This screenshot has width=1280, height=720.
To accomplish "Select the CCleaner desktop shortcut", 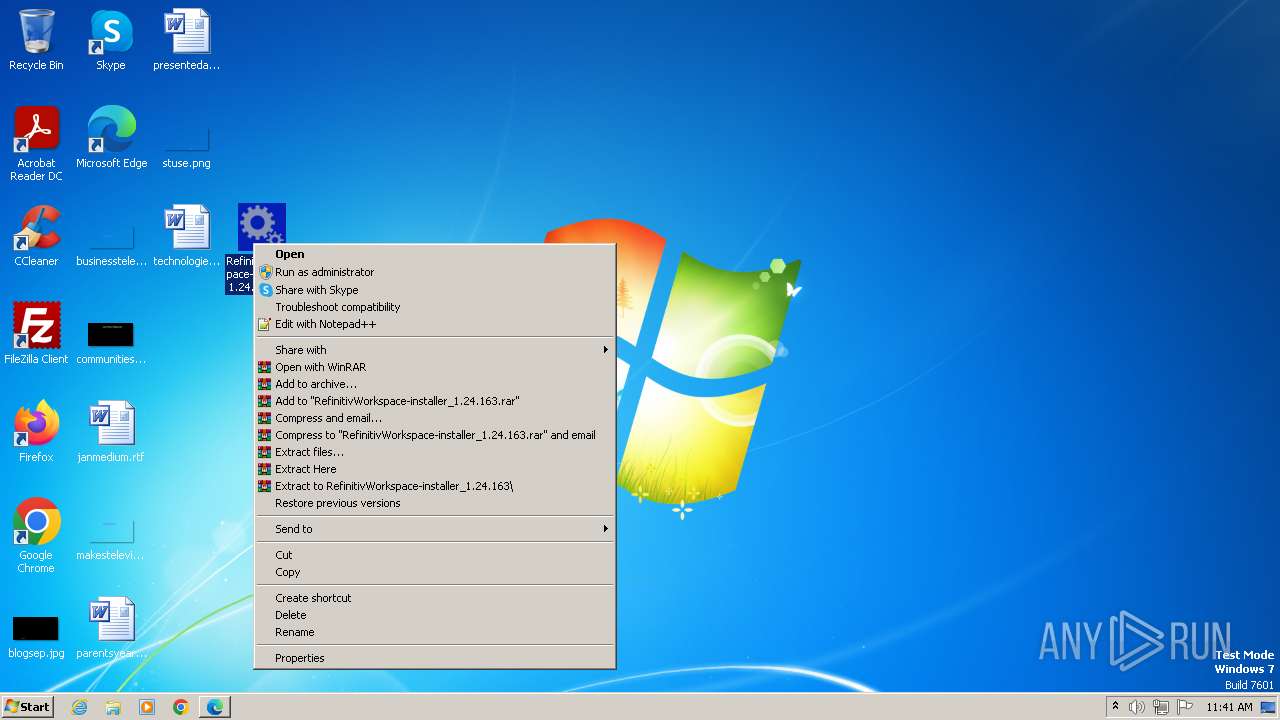I will pyautogui.click(x=36, y=235).
